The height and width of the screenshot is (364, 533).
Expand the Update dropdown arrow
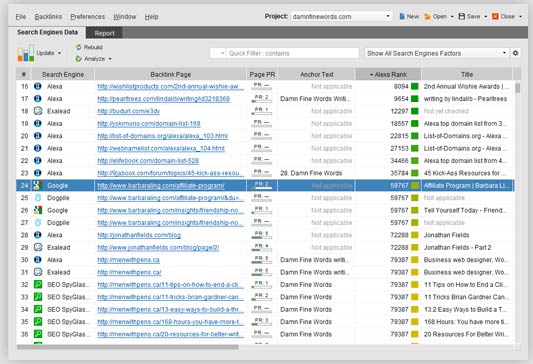pyautogui.click(x=59, y=53)
